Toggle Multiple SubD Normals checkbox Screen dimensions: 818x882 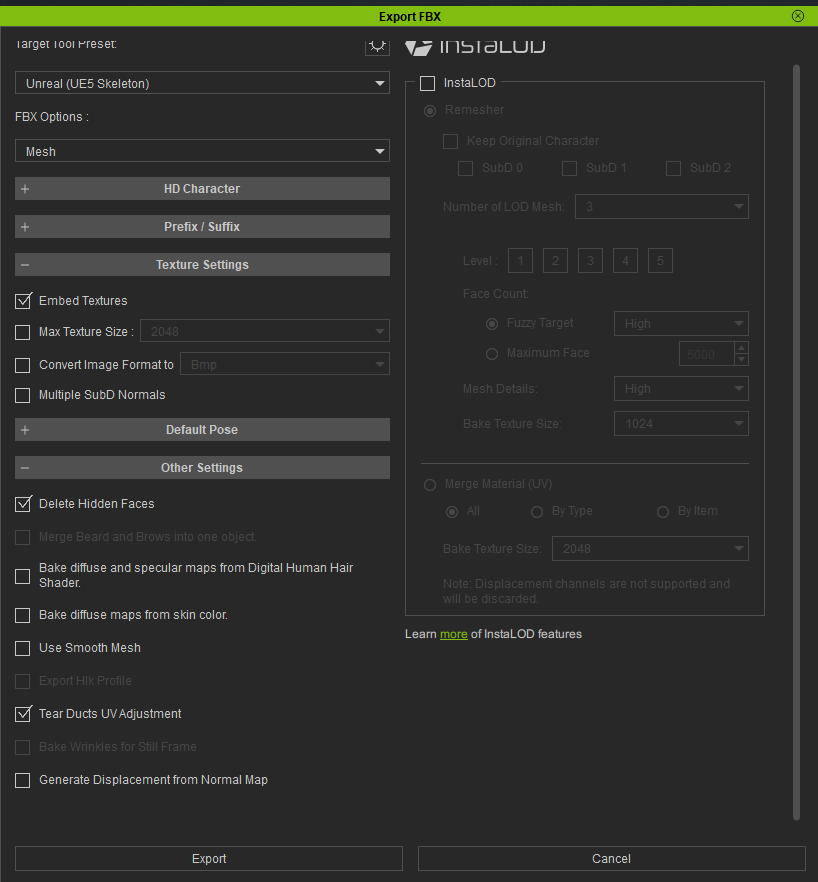23,396
